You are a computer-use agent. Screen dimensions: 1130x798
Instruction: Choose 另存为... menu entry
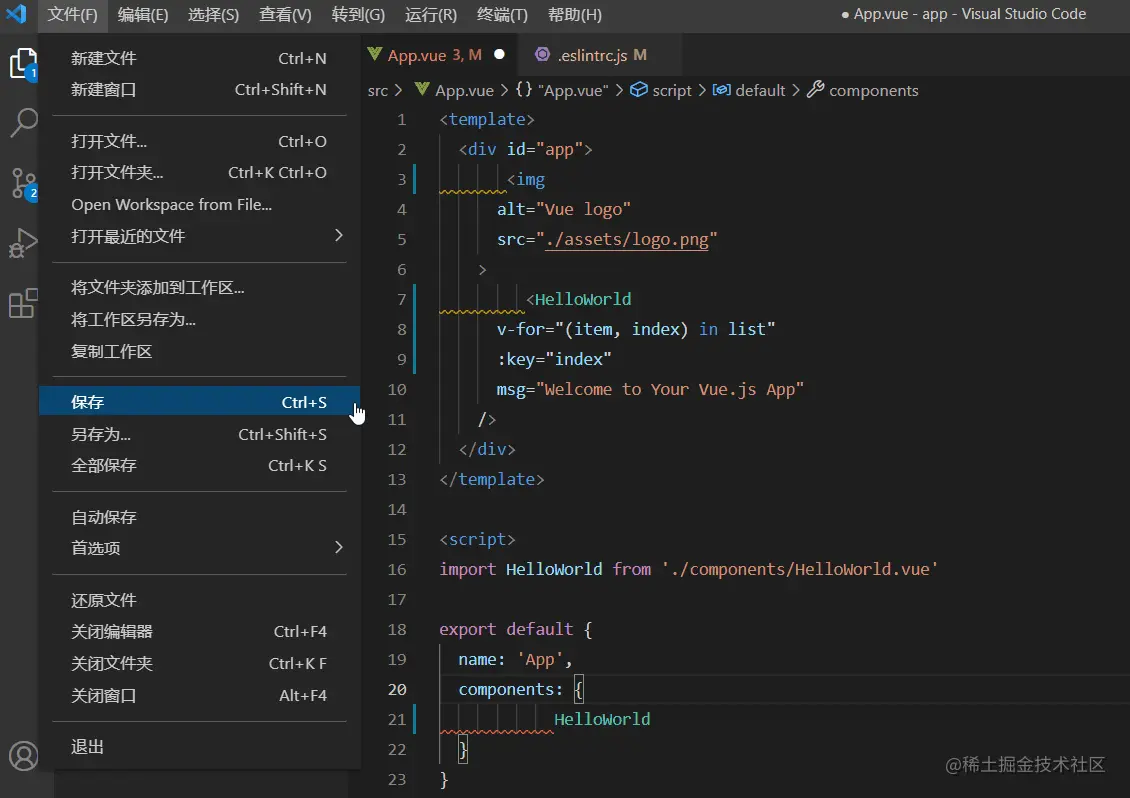pyautogui.click(x=200, y=434)
